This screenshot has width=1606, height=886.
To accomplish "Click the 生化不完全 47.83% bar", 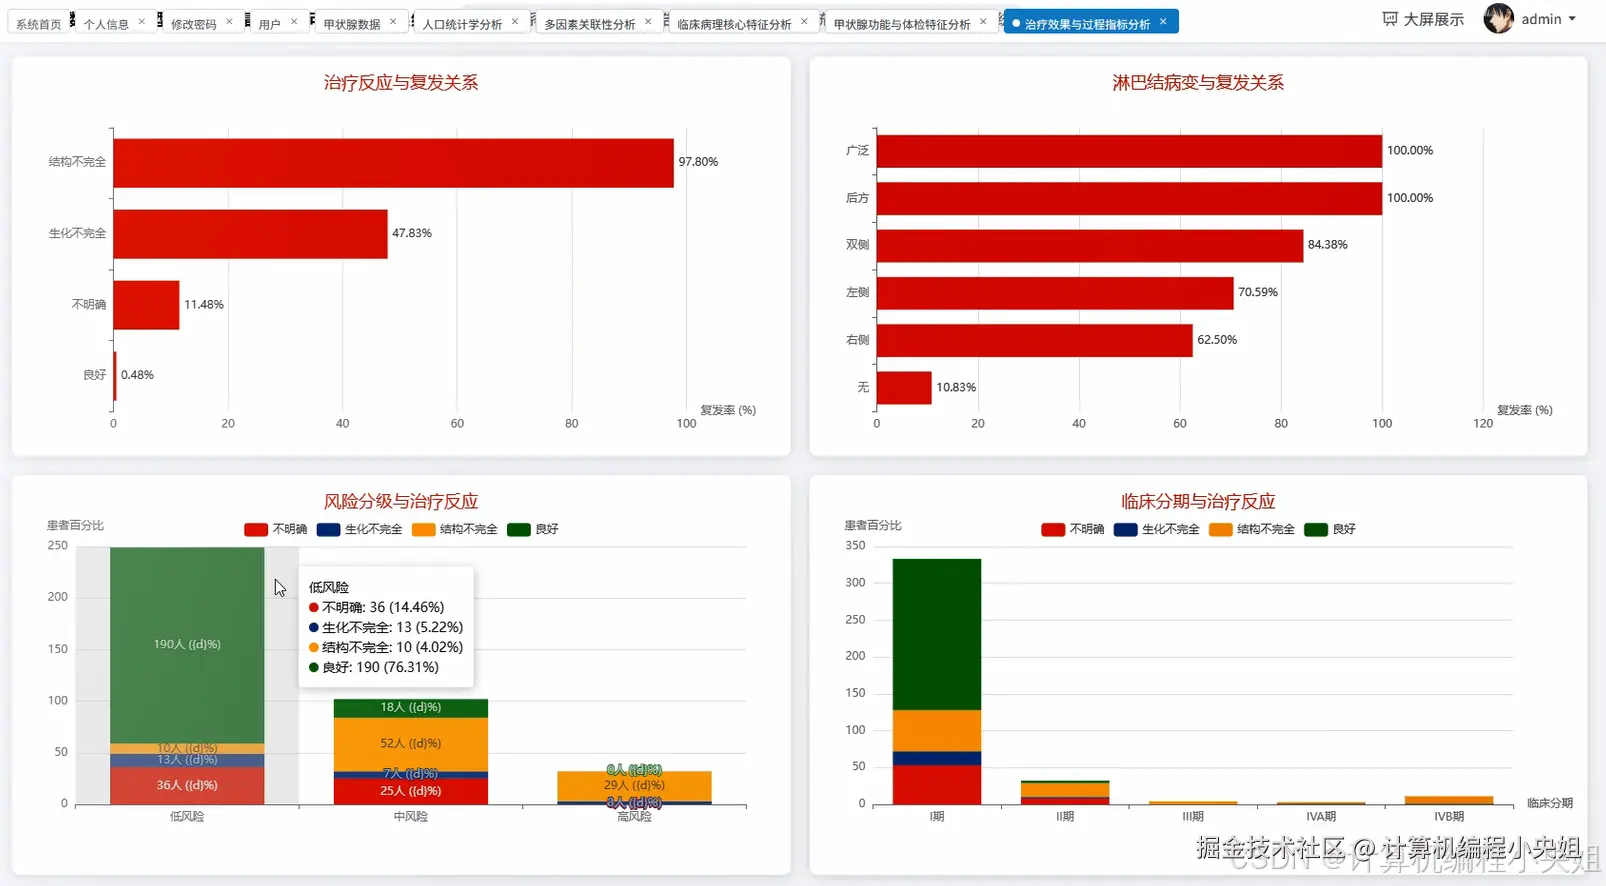I will [x=250, y=233].
